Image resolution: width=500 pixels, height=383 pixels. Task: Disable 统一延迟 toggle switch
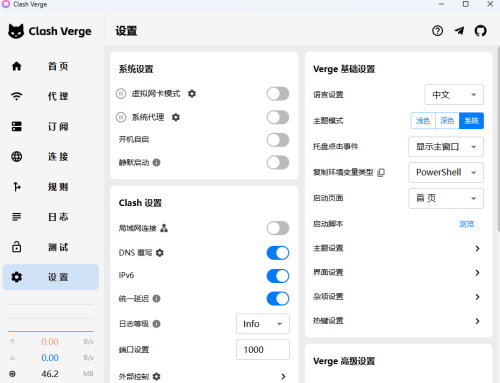[x=278, y=299]
